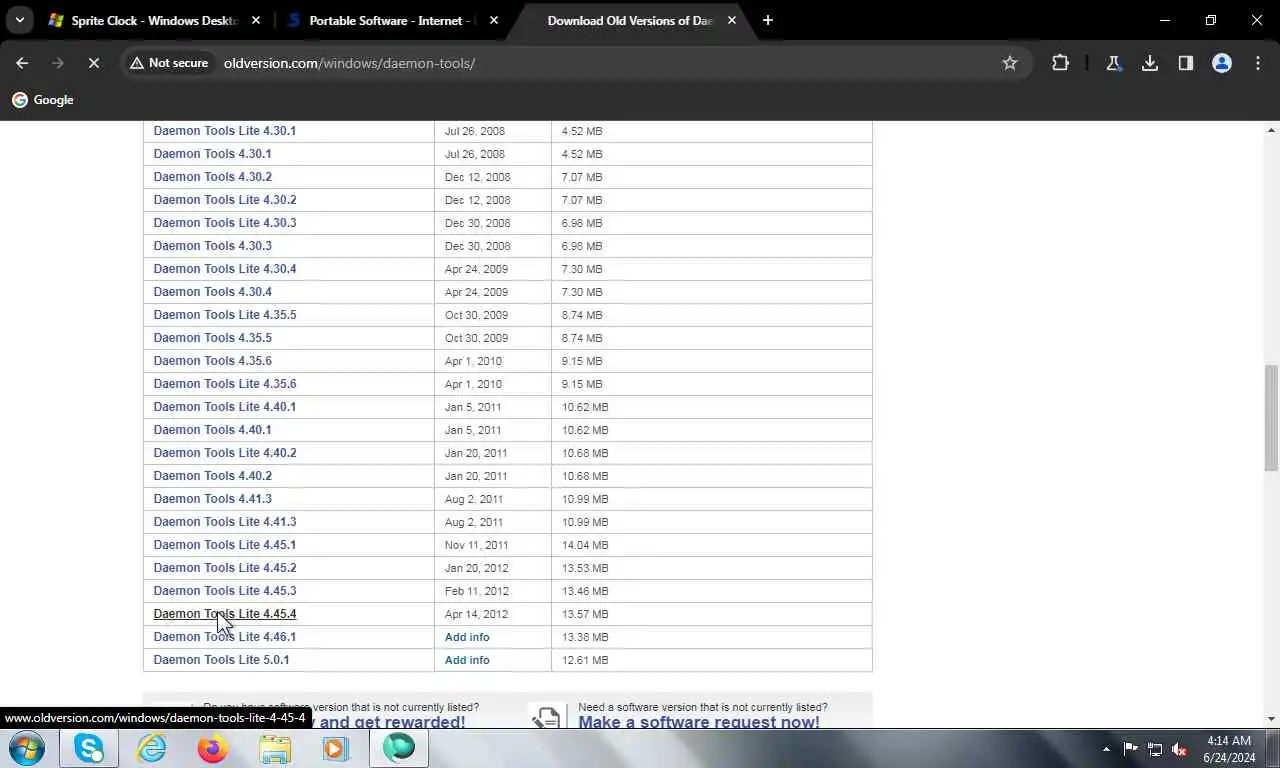The image size is (1280, 768).
Task: Open Skype from the taskbar
Action: click(89, 748)
